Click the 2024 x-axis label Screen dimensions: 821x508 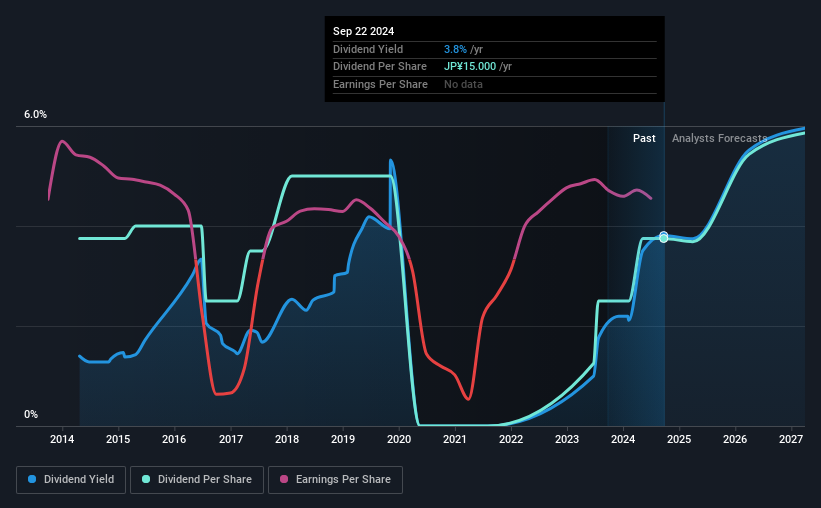click(x=623, y=439)
